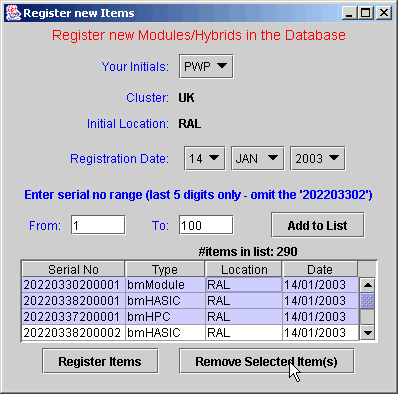Viewport: 398px width, 394px height.
Task: Maximize the Register new Items window
Action: (x=366, y=13)
